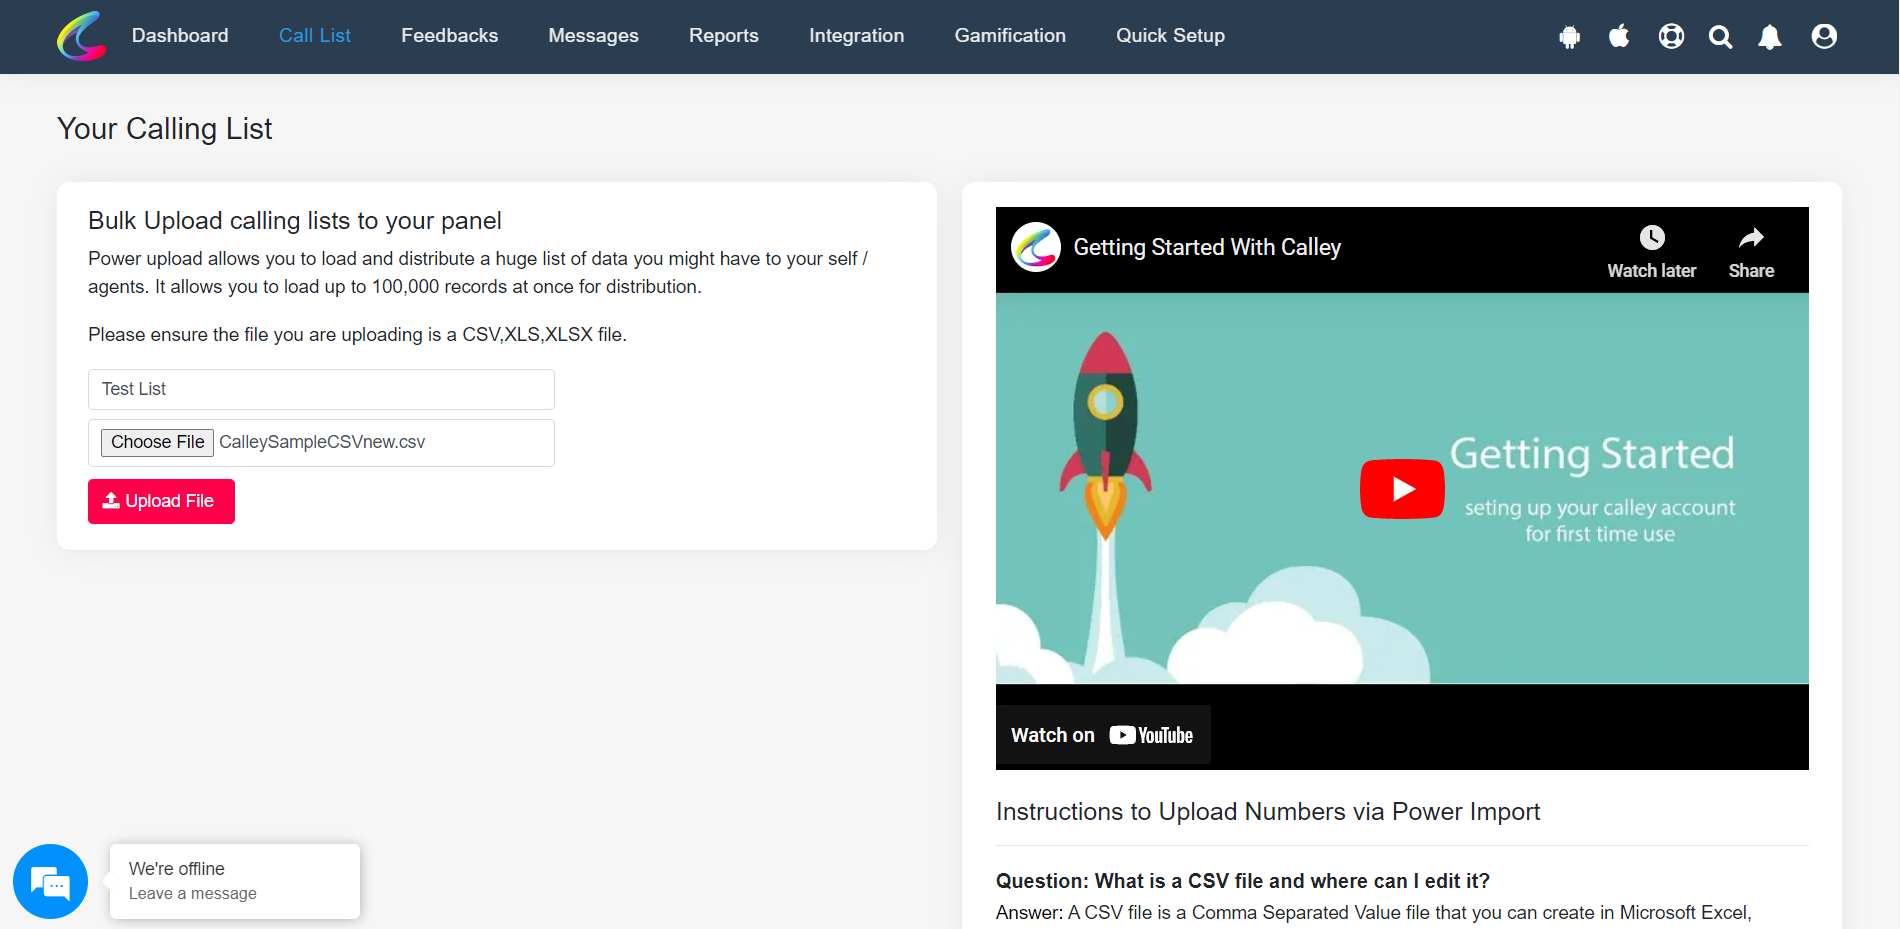Navigate to Gamification section

1009,36
